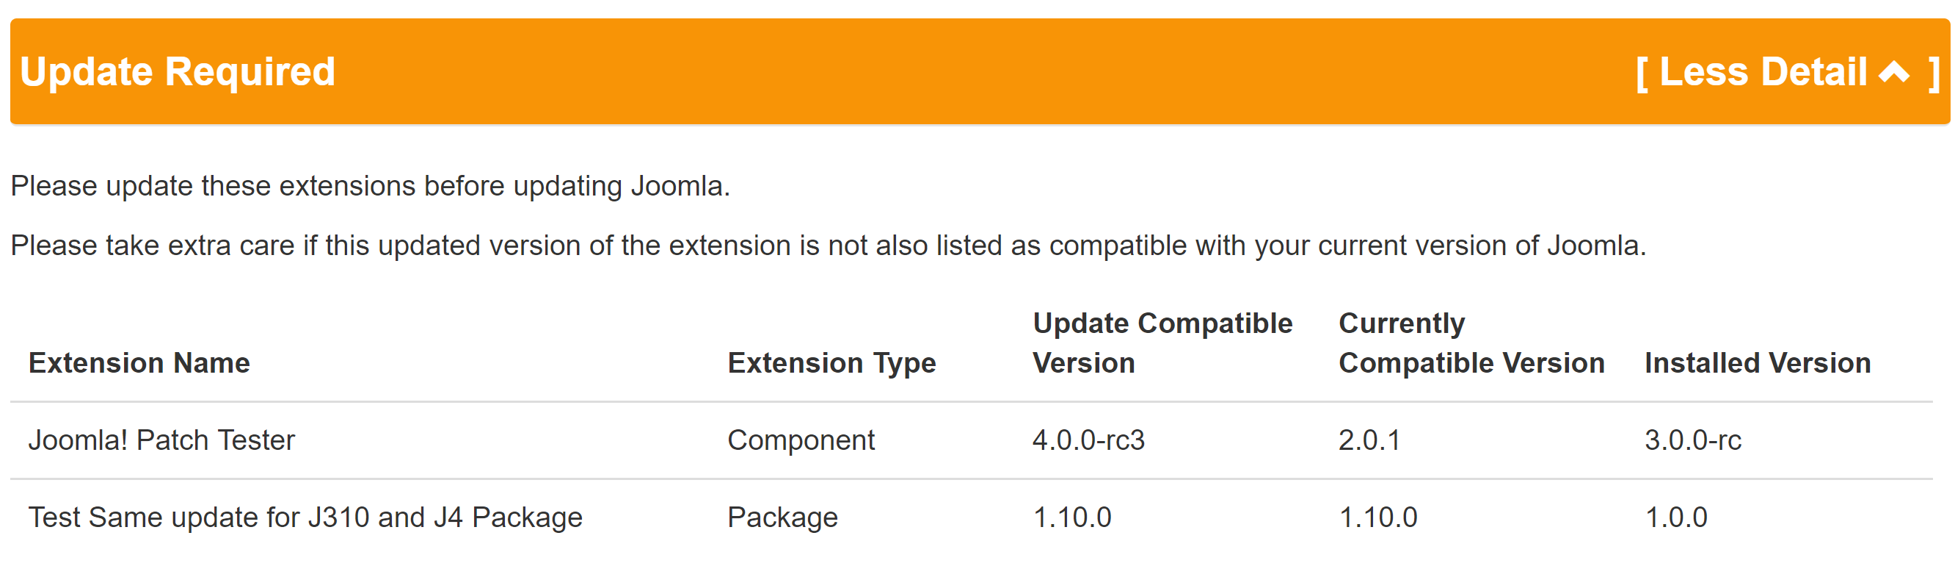Click the 1.0.0 installed version cell

coord(1676,517)
